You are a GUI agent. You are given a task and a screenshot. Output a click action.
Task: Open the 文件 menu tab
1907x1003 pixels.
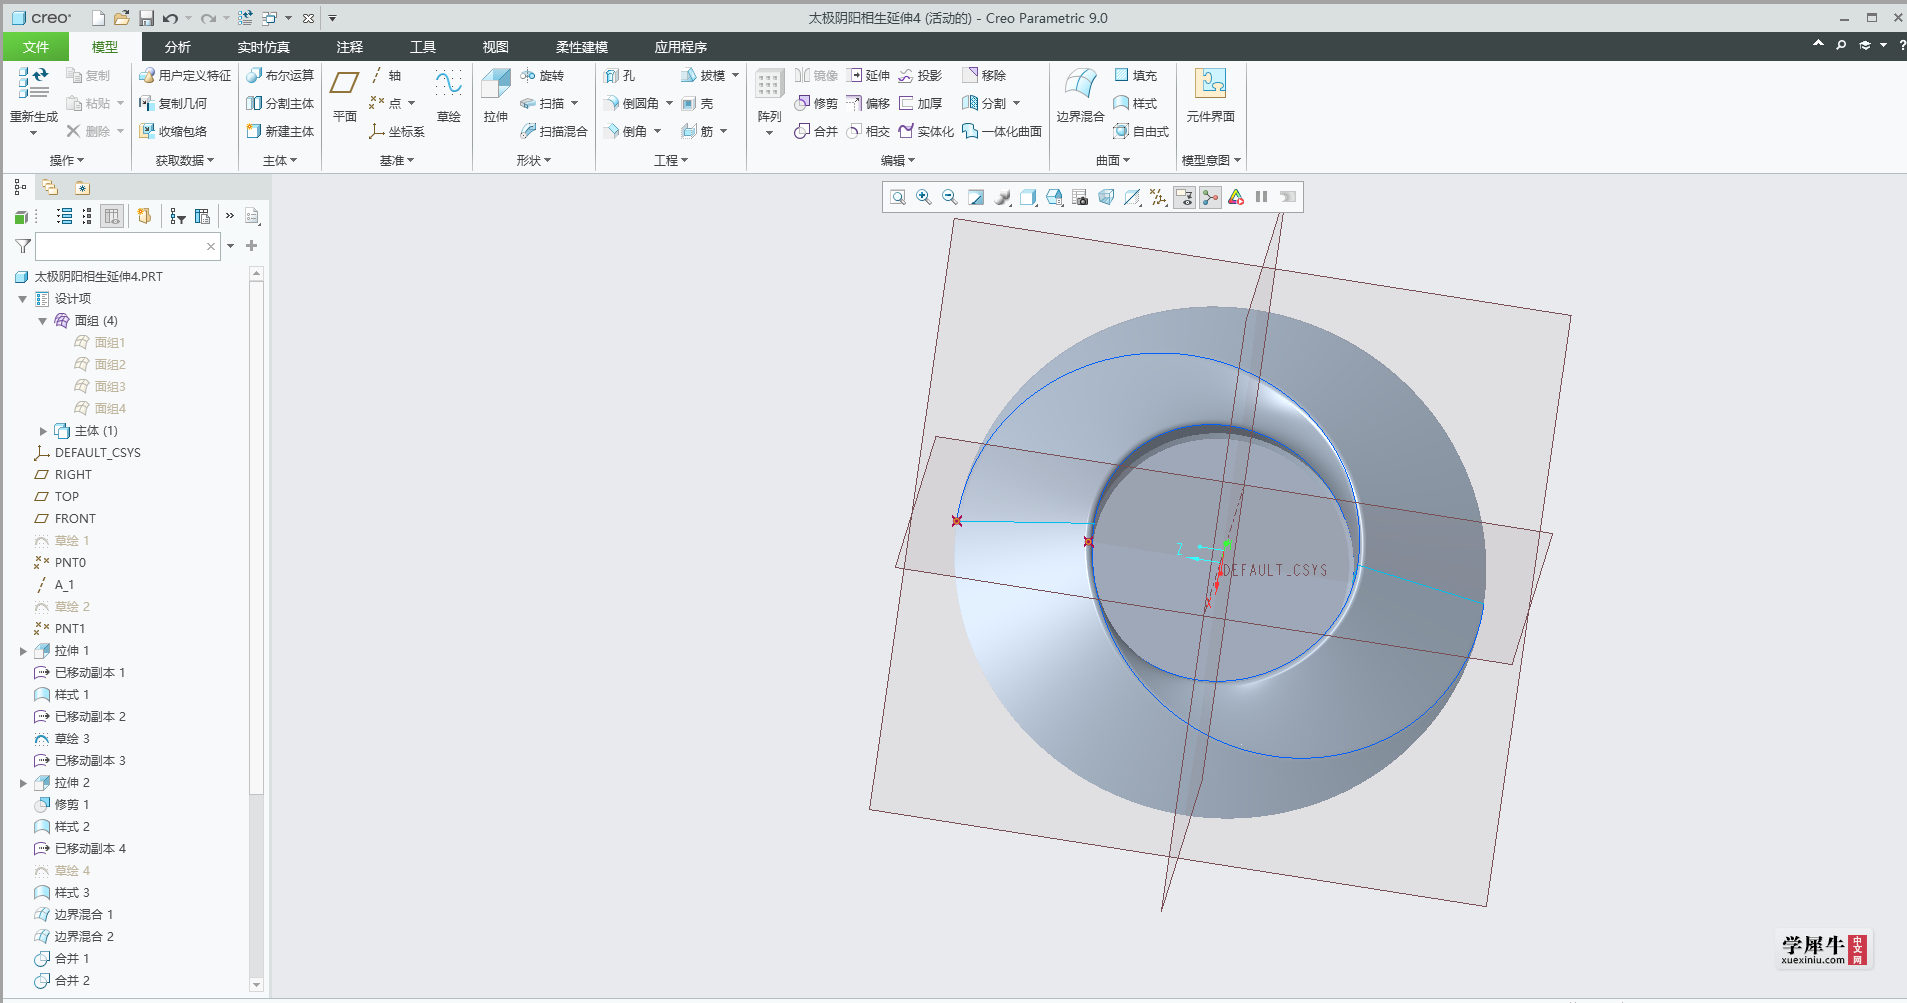click(x=36, y=47)
